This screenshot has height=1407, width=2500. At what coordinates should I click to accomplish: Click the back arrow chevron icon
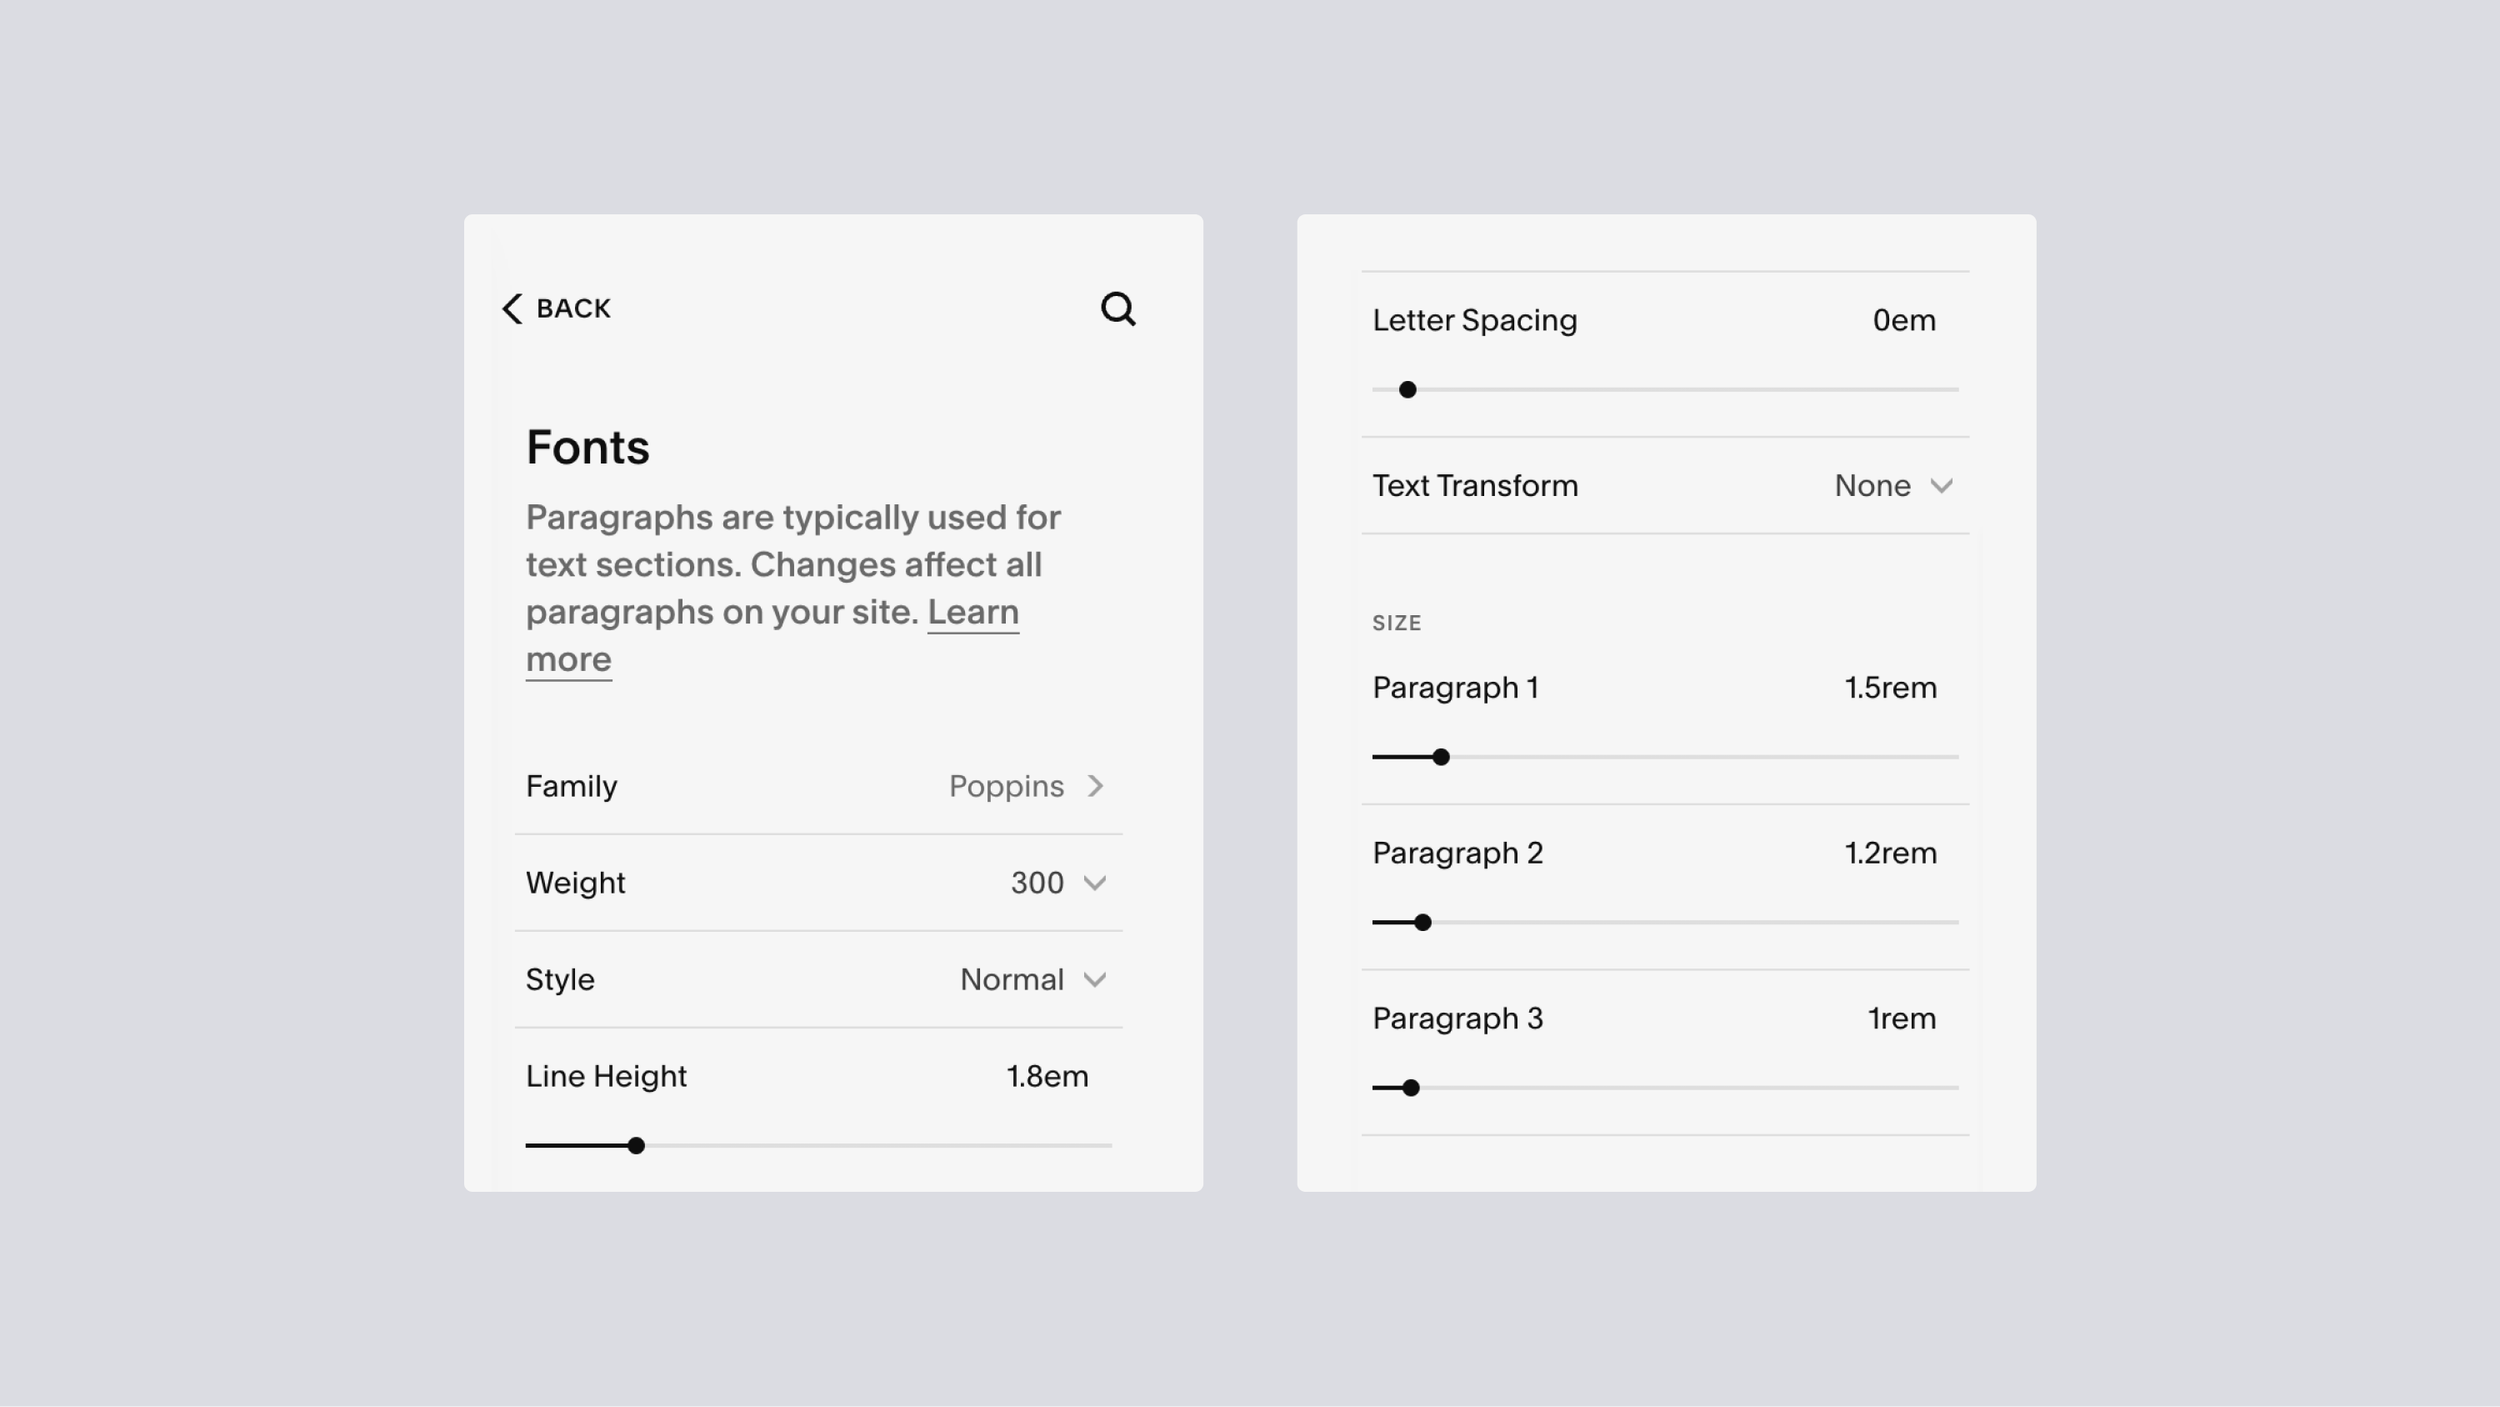(512, 309)
